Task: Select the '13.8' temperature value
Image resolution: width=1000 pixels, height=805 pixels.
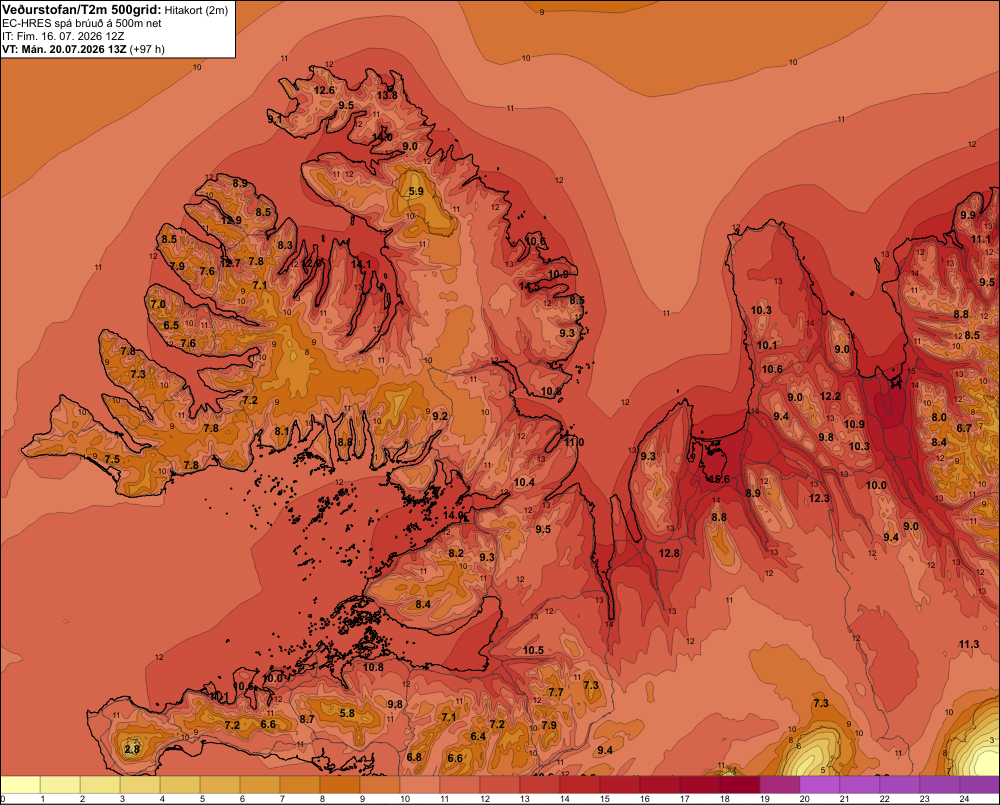Action: click(x=386, y=96)
